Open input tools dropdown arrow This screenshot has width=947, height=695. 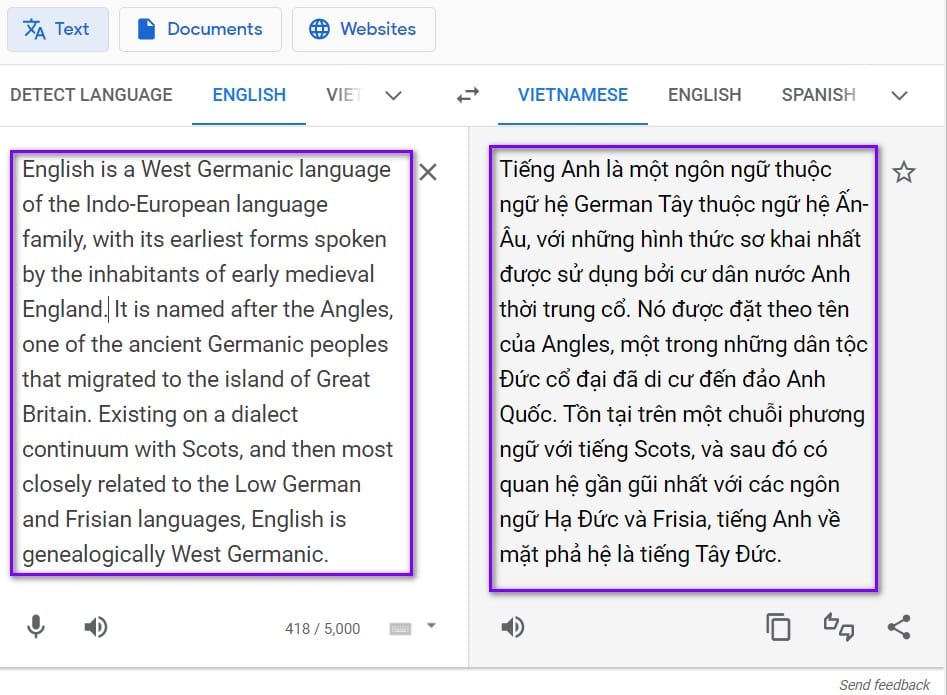point(431,626)
